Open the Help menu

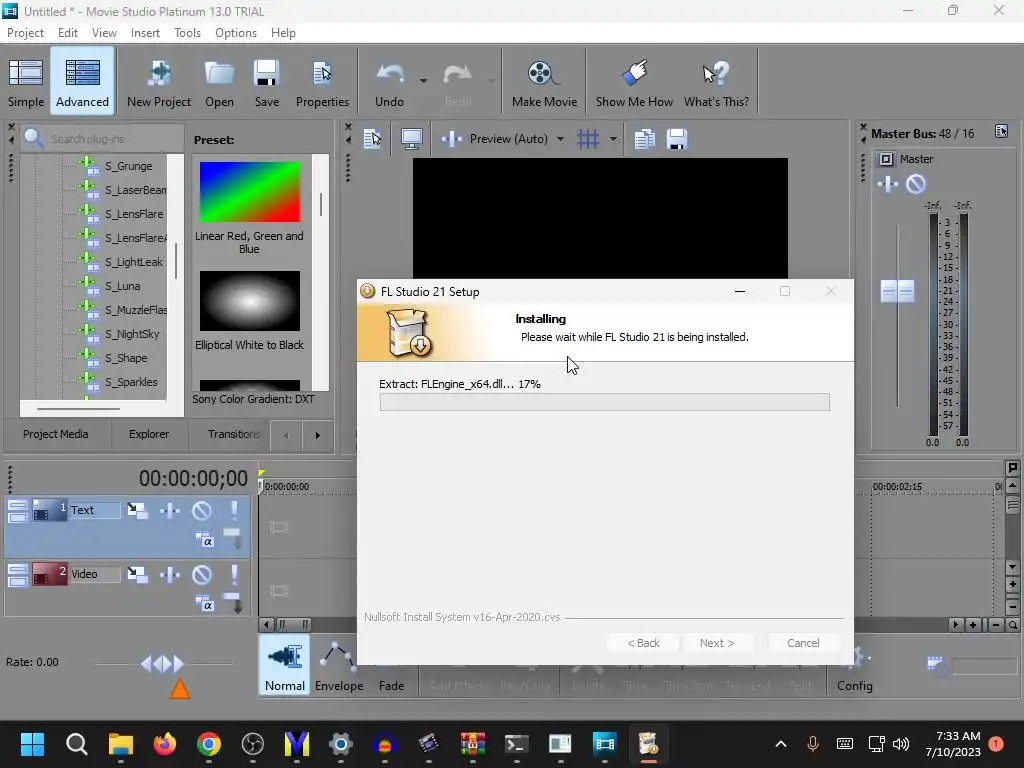click(283, 33)
